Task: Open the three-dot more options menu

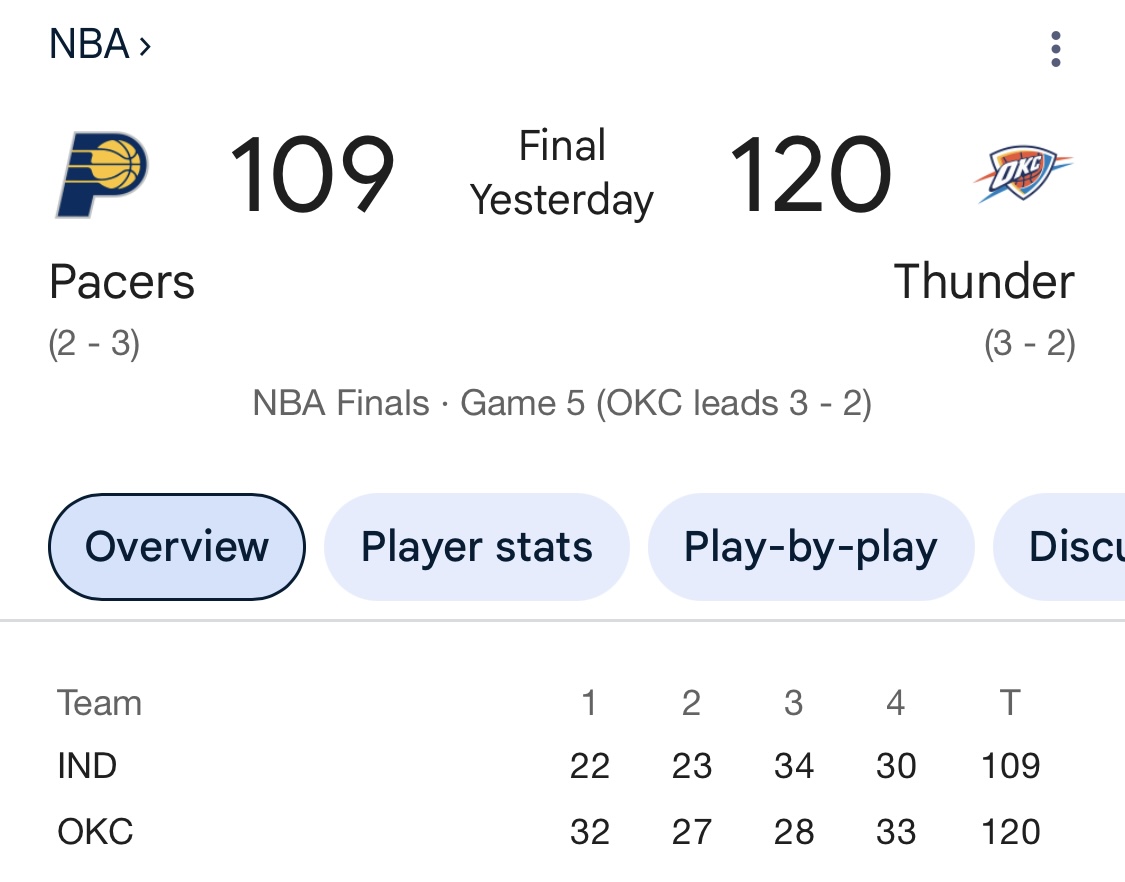Action: [x=1055, y=49]
